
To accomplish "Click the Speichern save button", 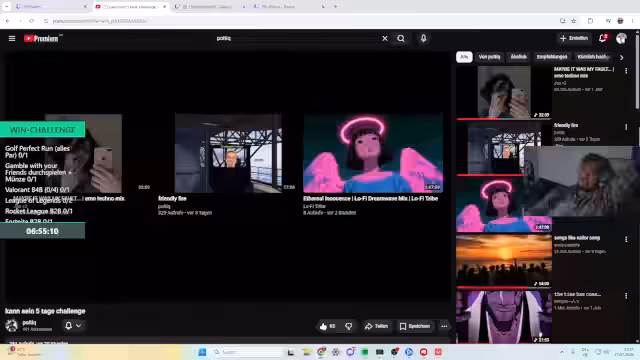I will coord(415,326).
